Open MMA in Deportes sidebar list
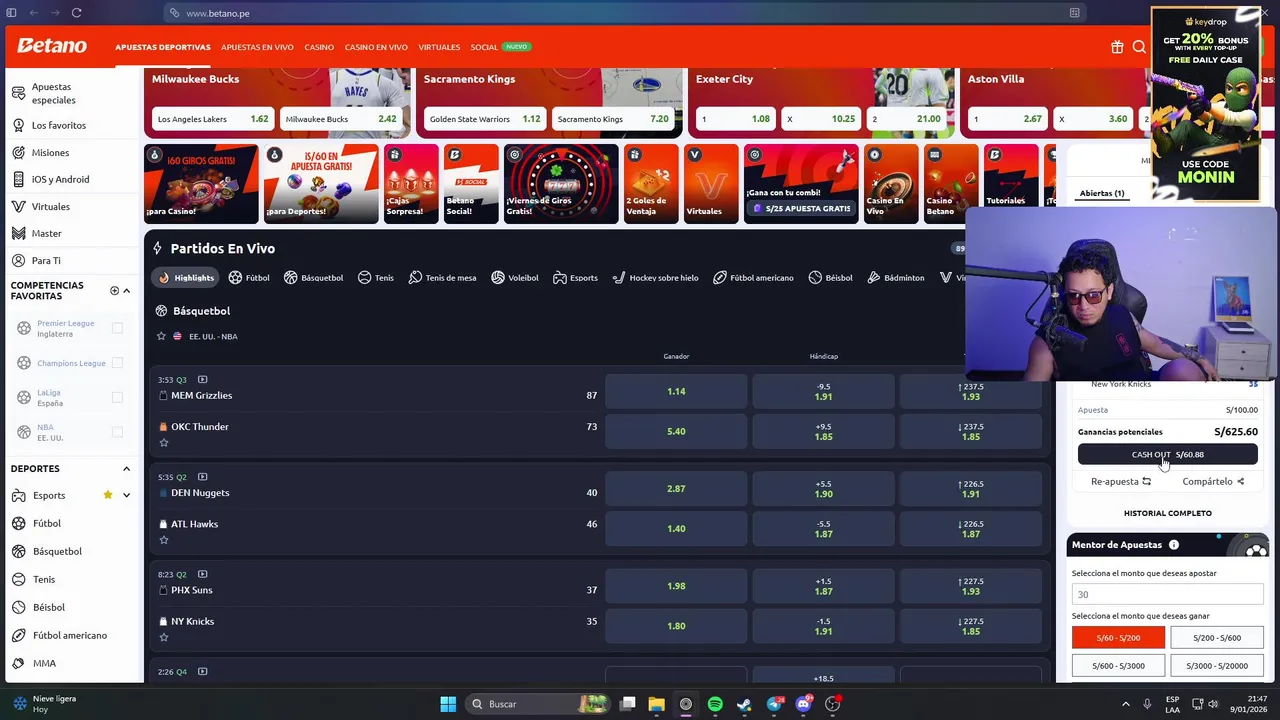 click(44, 663)
